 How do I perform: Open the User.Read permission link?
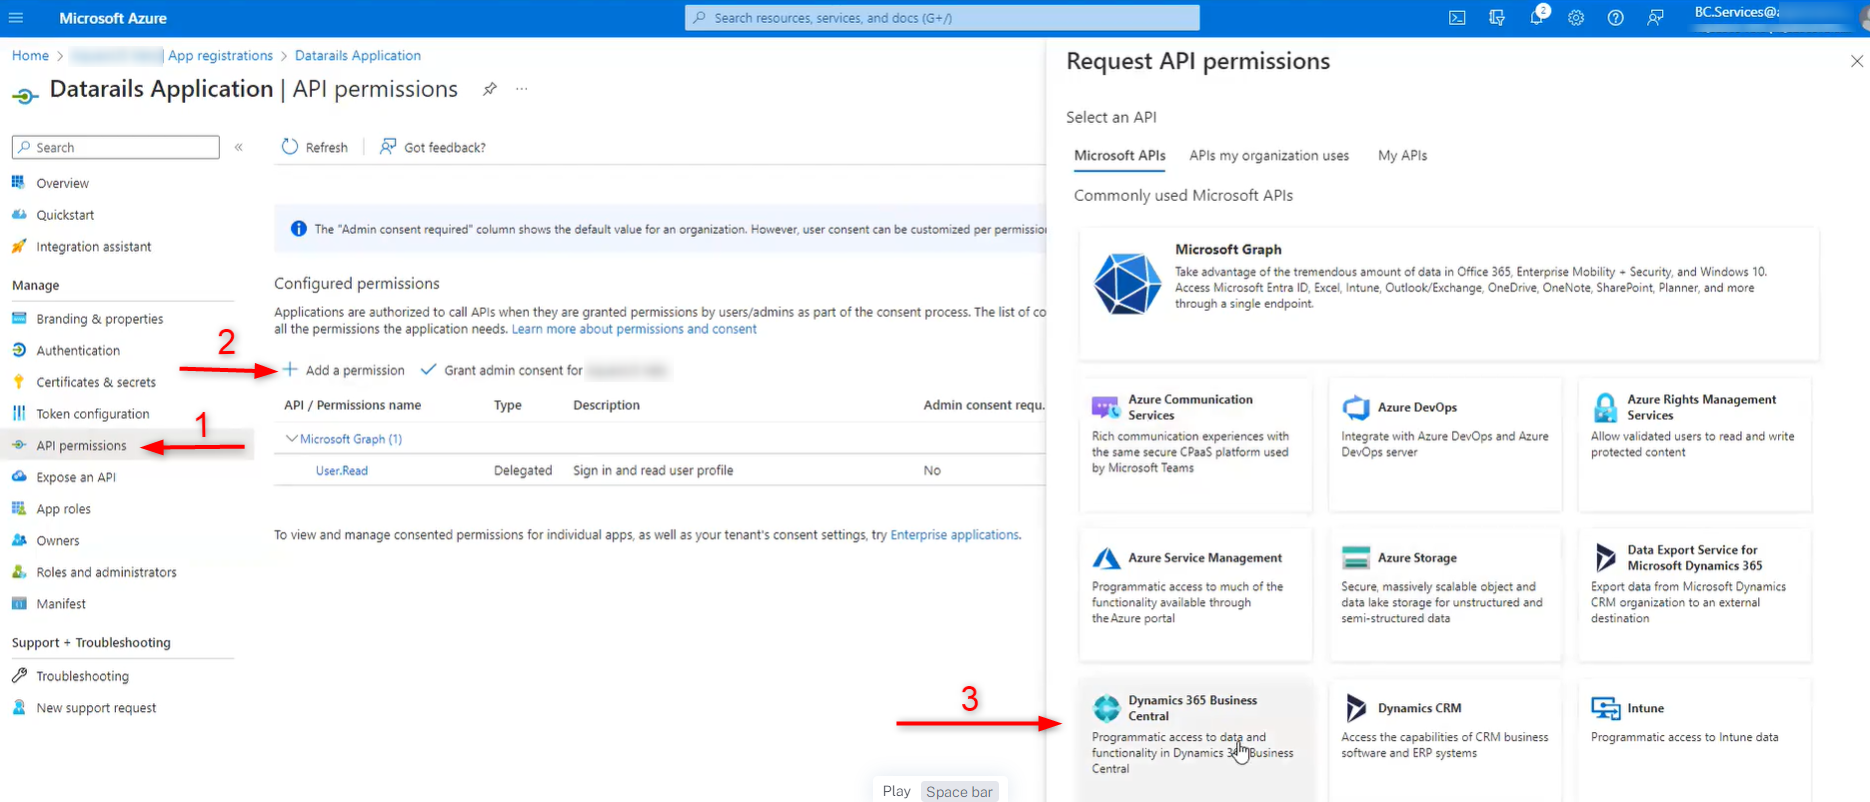point(342,471)
